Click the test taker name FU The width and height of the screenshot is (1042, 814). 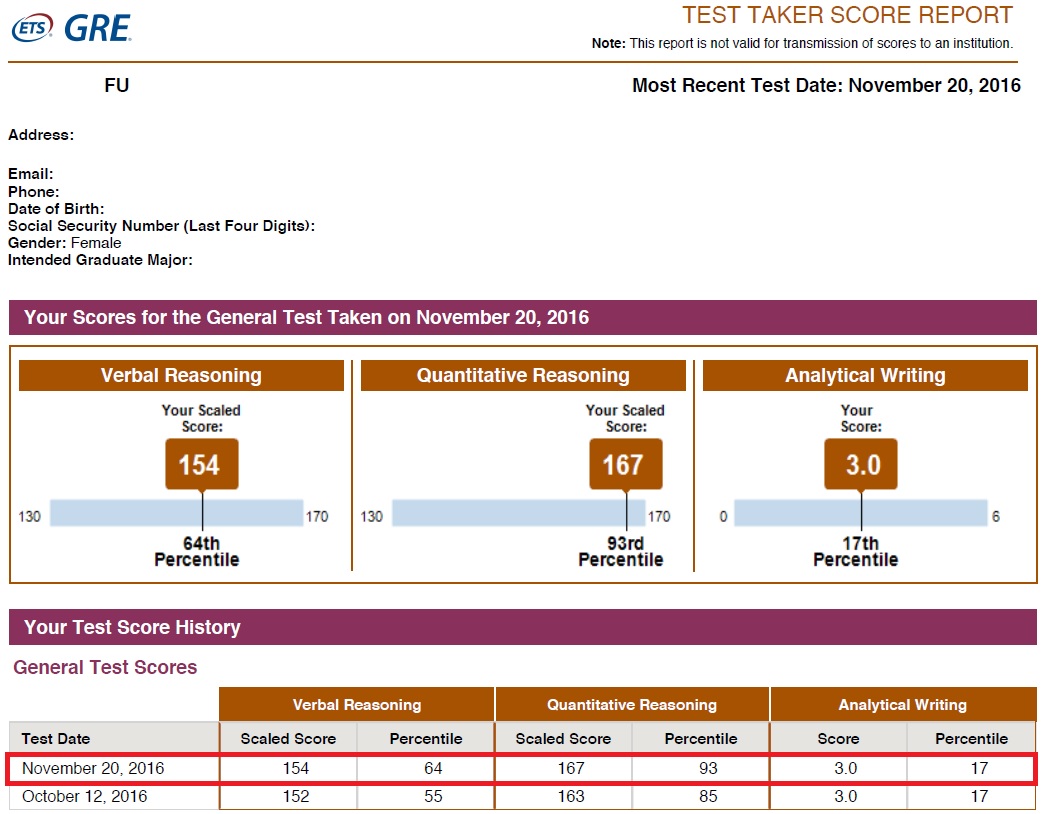click(x=116, y=86)
